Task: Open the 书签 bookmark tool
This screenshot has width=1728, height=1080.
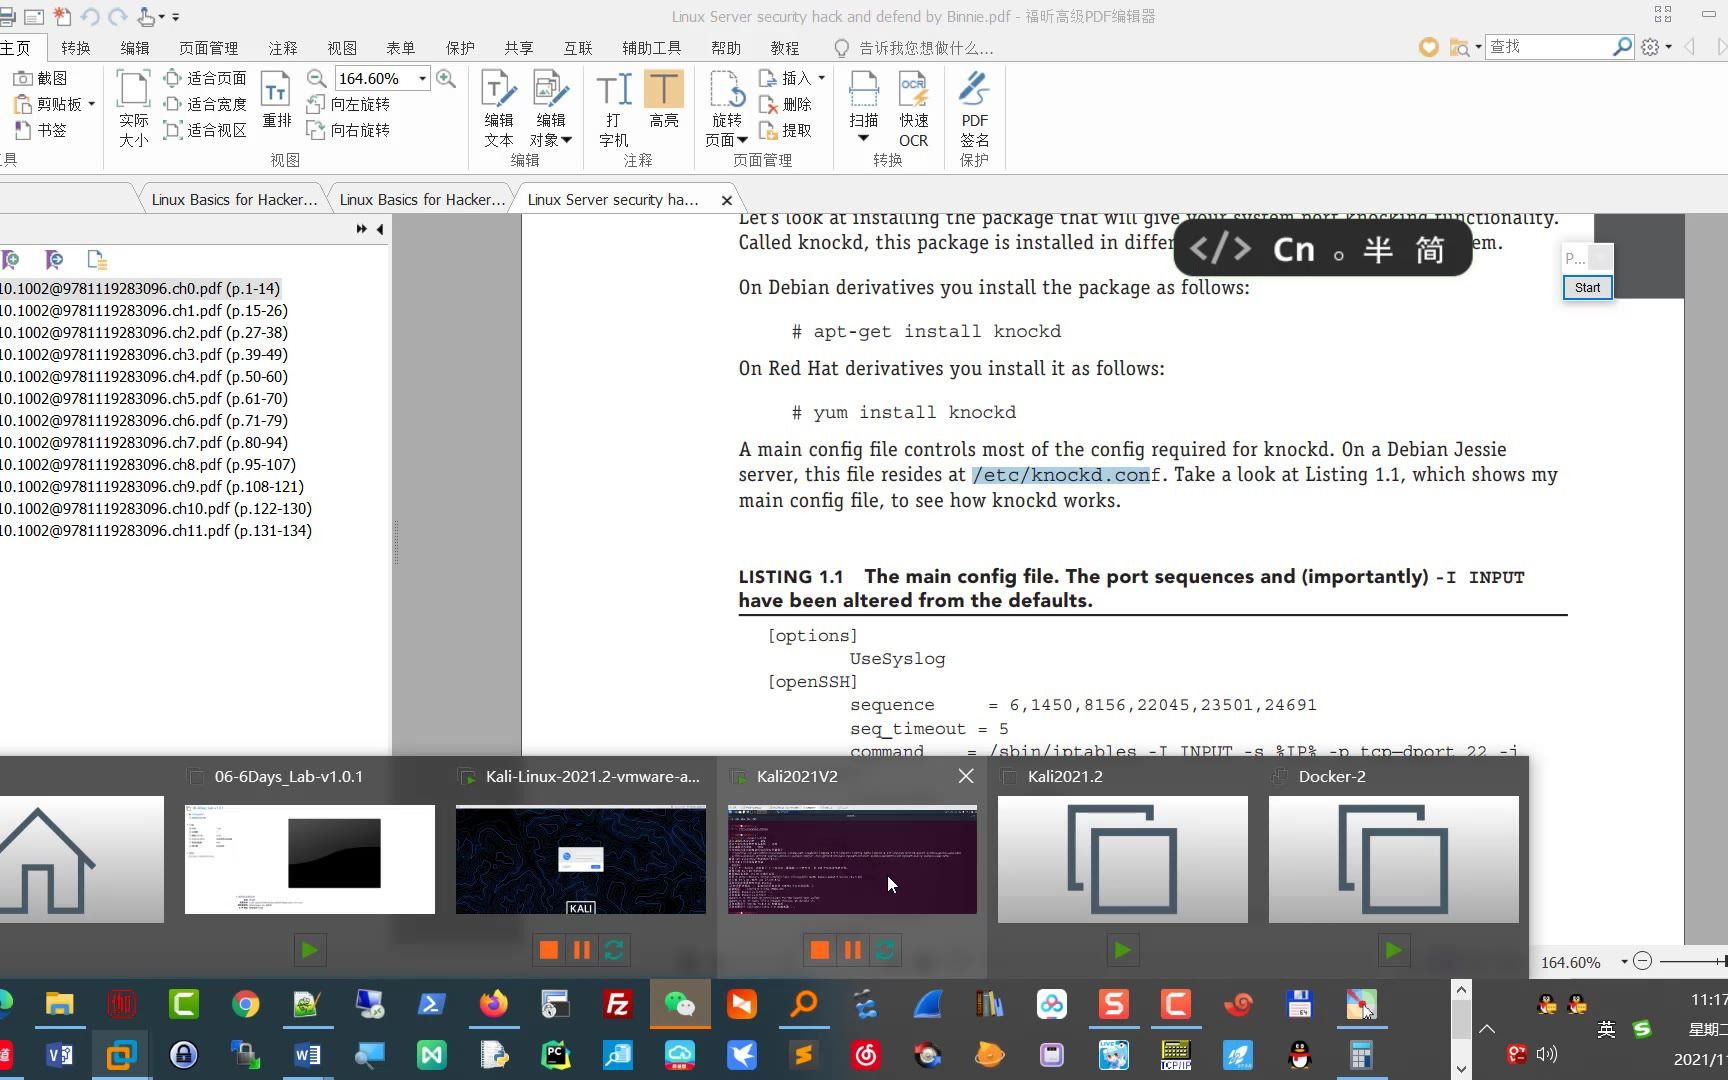Action: 40,130
